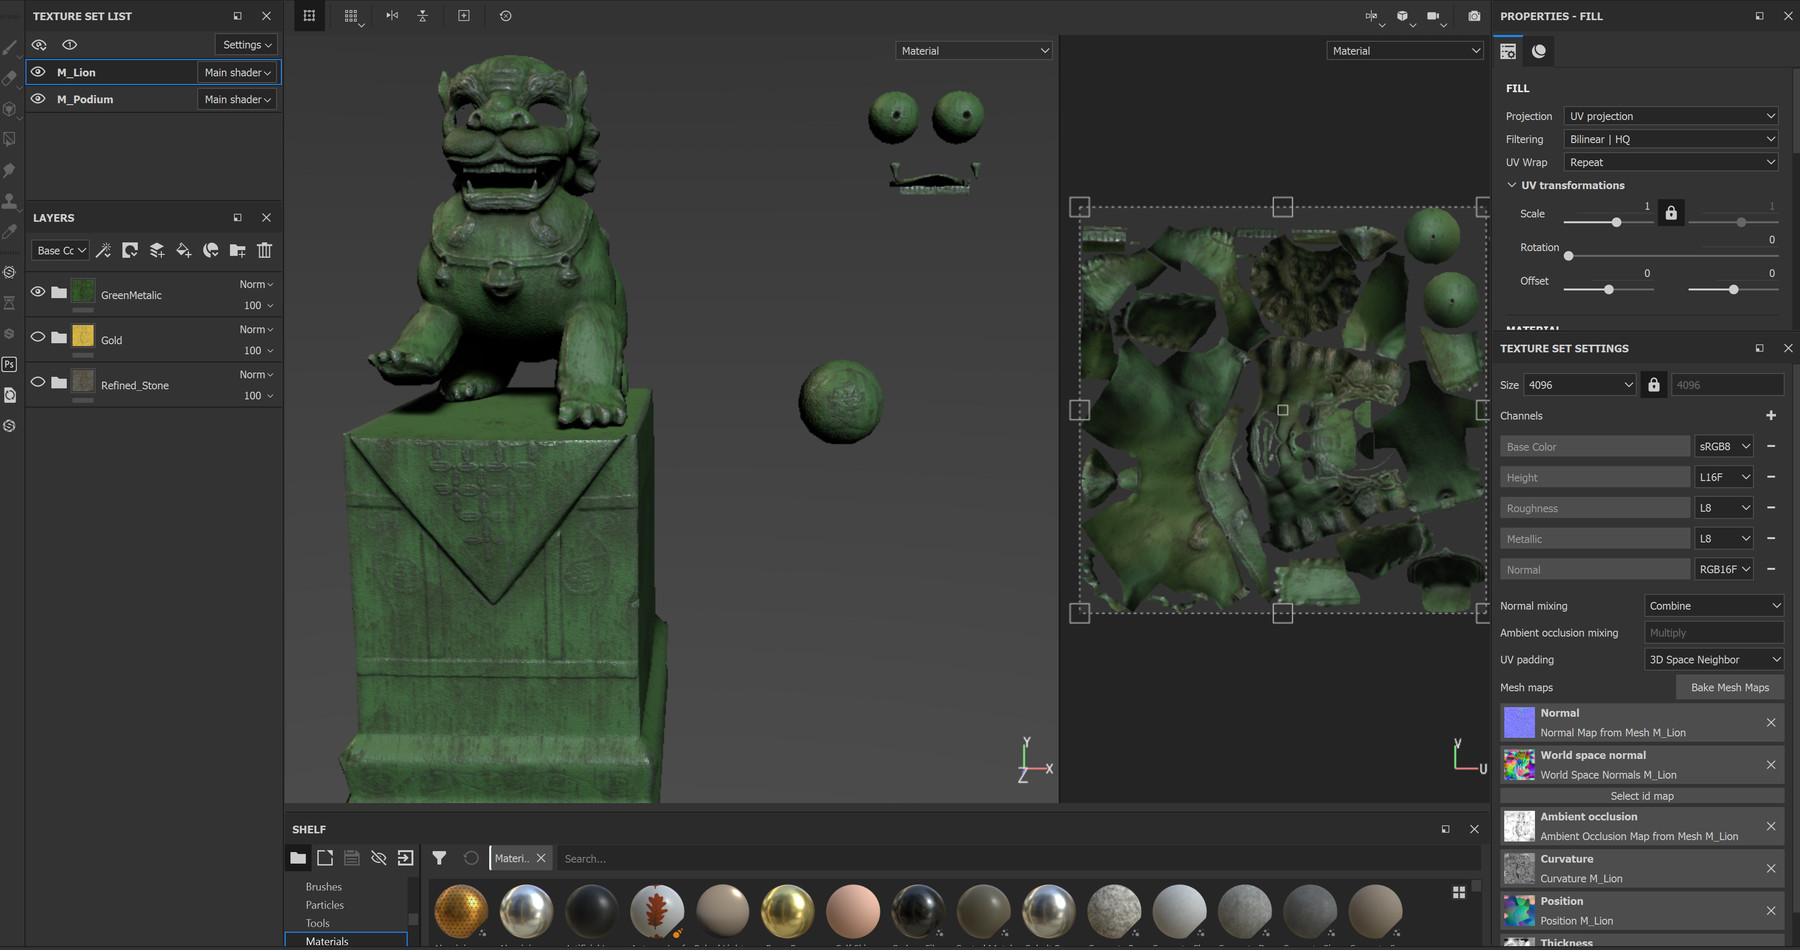Click the camera screenshot icon in viewport toolbar

coord(1474,16)
